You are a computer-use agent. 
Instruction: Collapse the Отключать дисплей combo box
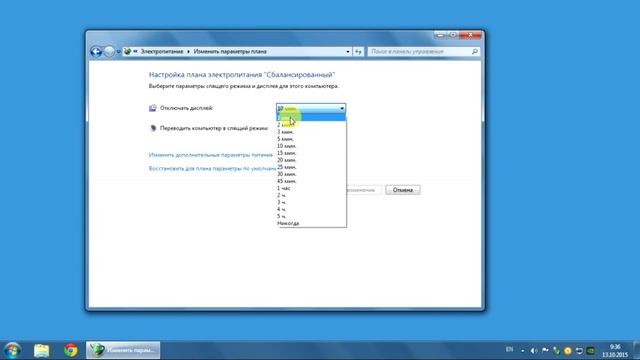(x=311, y=108)
